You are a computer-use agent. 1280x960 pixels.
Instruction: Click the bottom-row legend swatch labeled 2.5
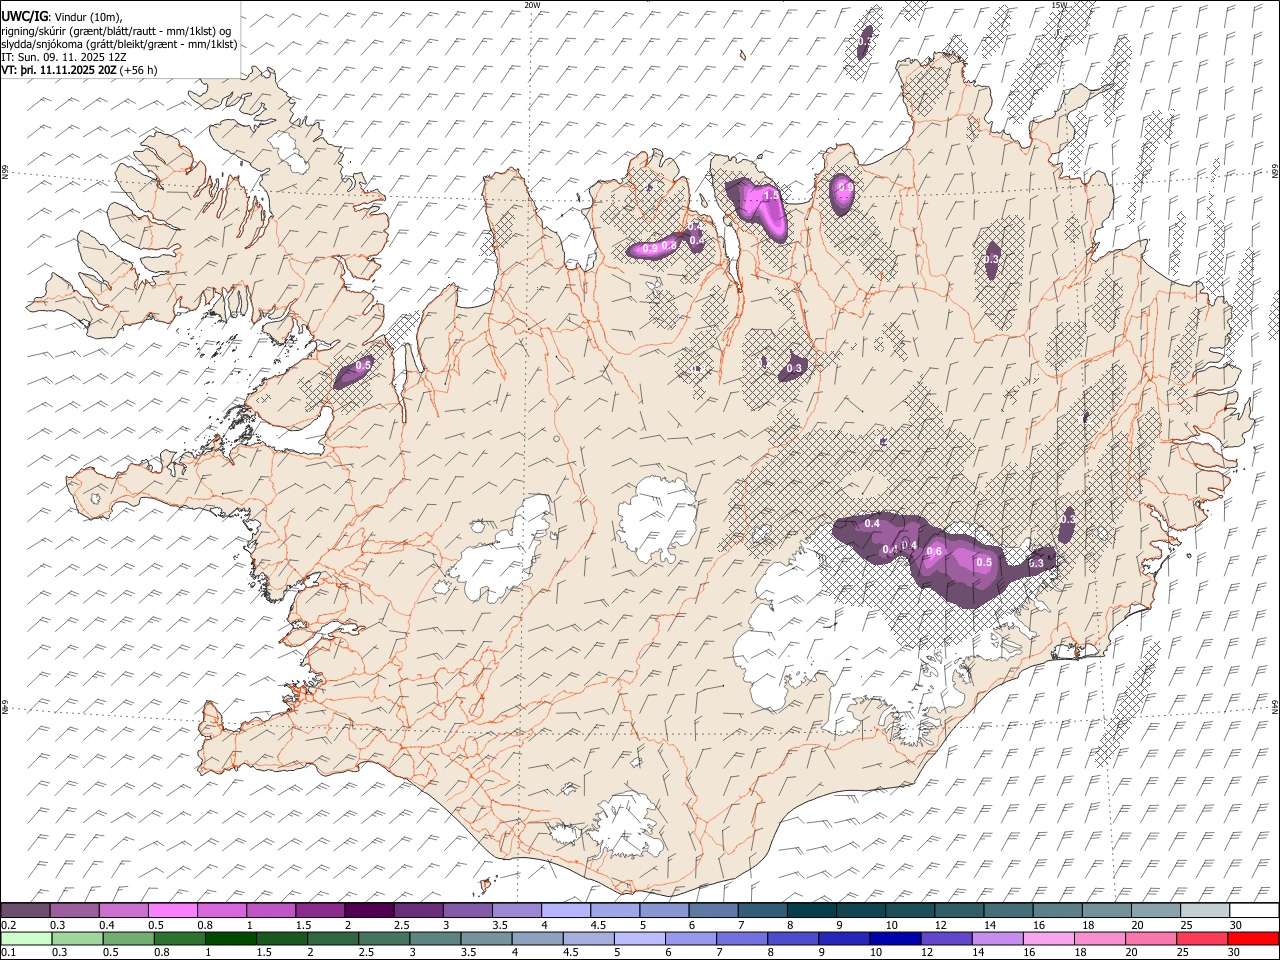point(384,938)
